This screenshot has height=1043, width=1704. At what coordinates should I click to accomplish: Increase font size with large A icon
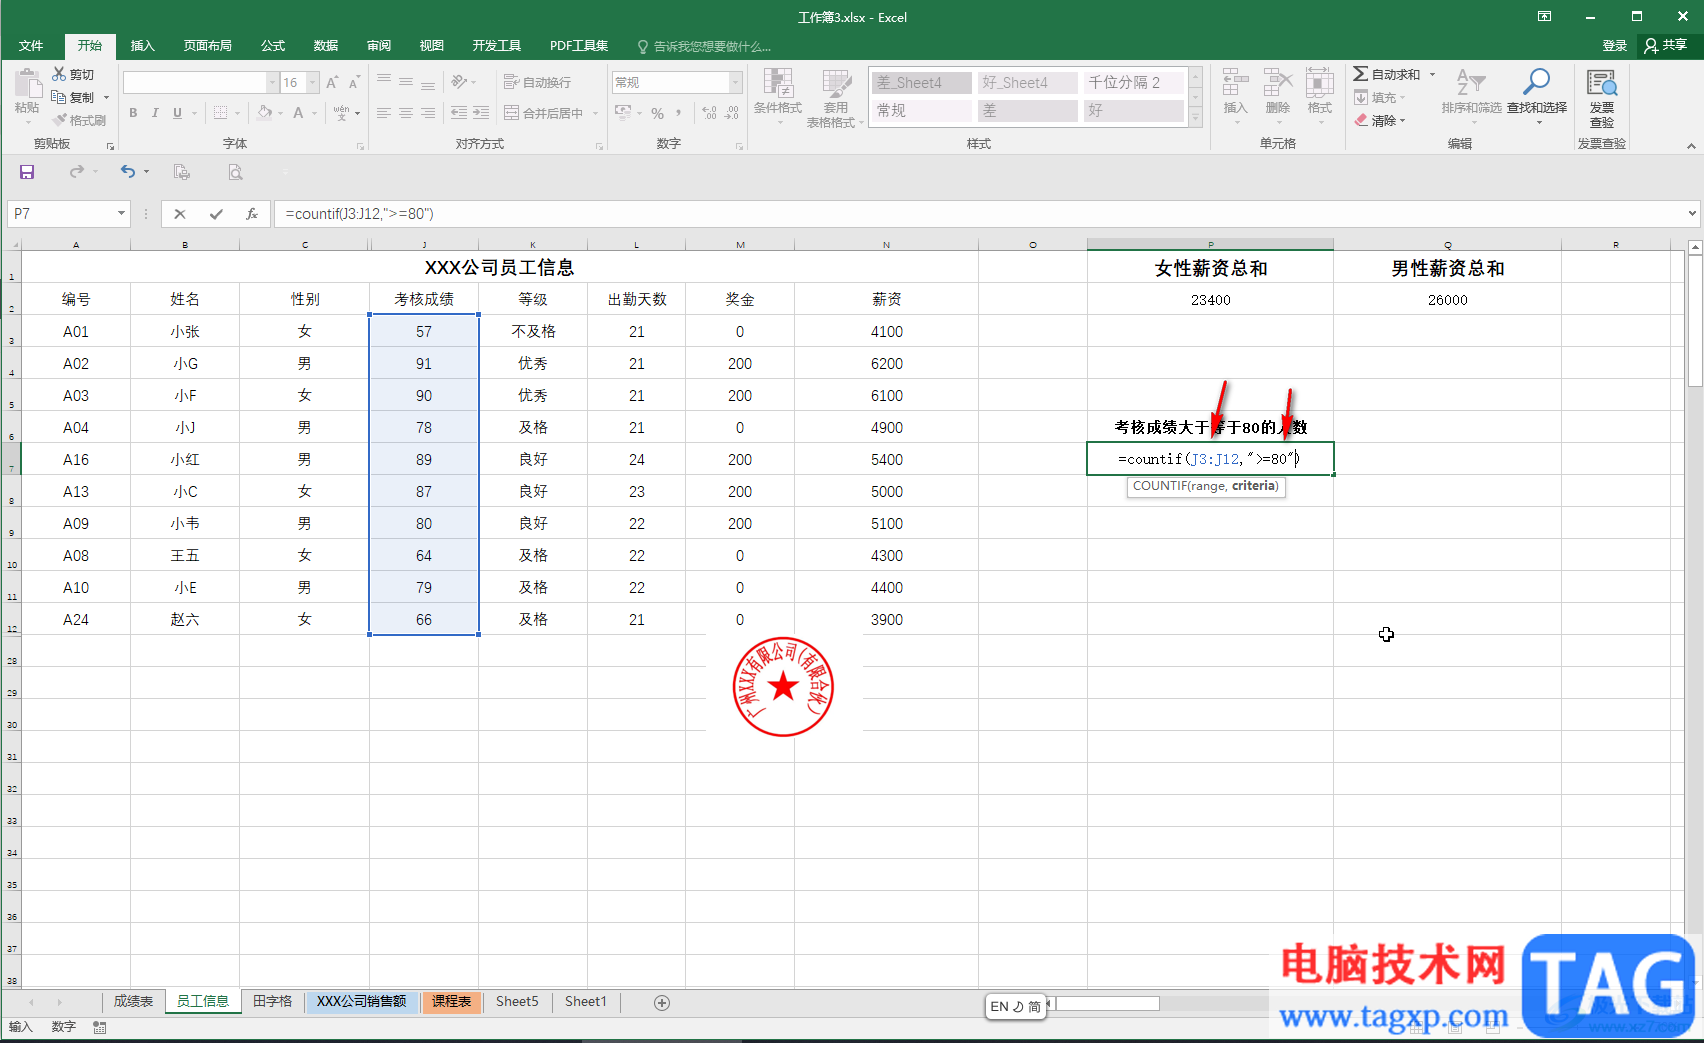[332, 82]
